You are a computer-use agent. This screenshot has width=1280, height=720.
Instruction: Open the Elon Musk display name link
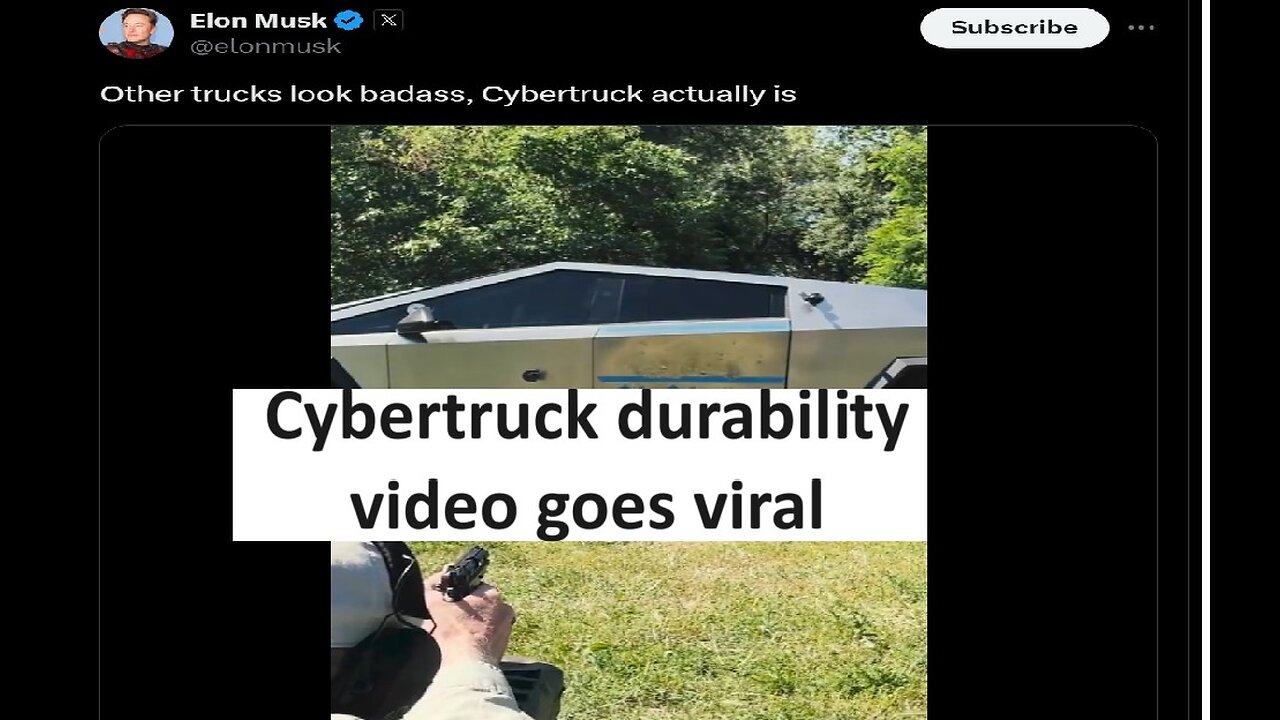click(258, 20)
